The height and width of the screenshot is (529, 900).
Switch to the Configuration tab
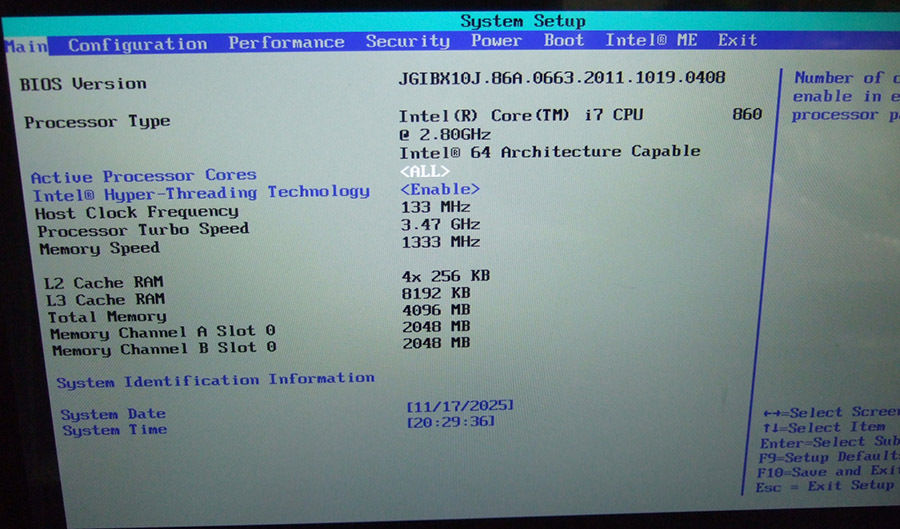[138, 44]
